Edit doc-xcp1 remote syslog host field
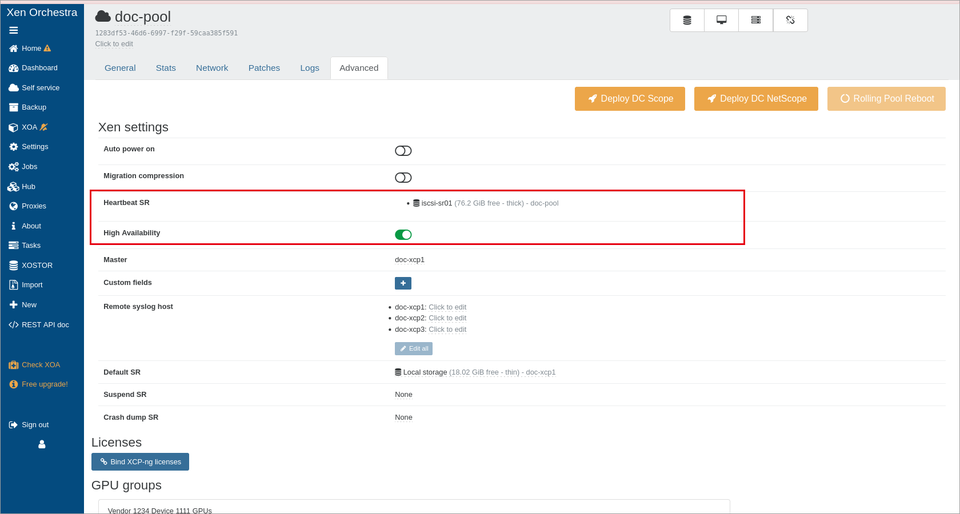The image size is (960, 514). (447, 307)
